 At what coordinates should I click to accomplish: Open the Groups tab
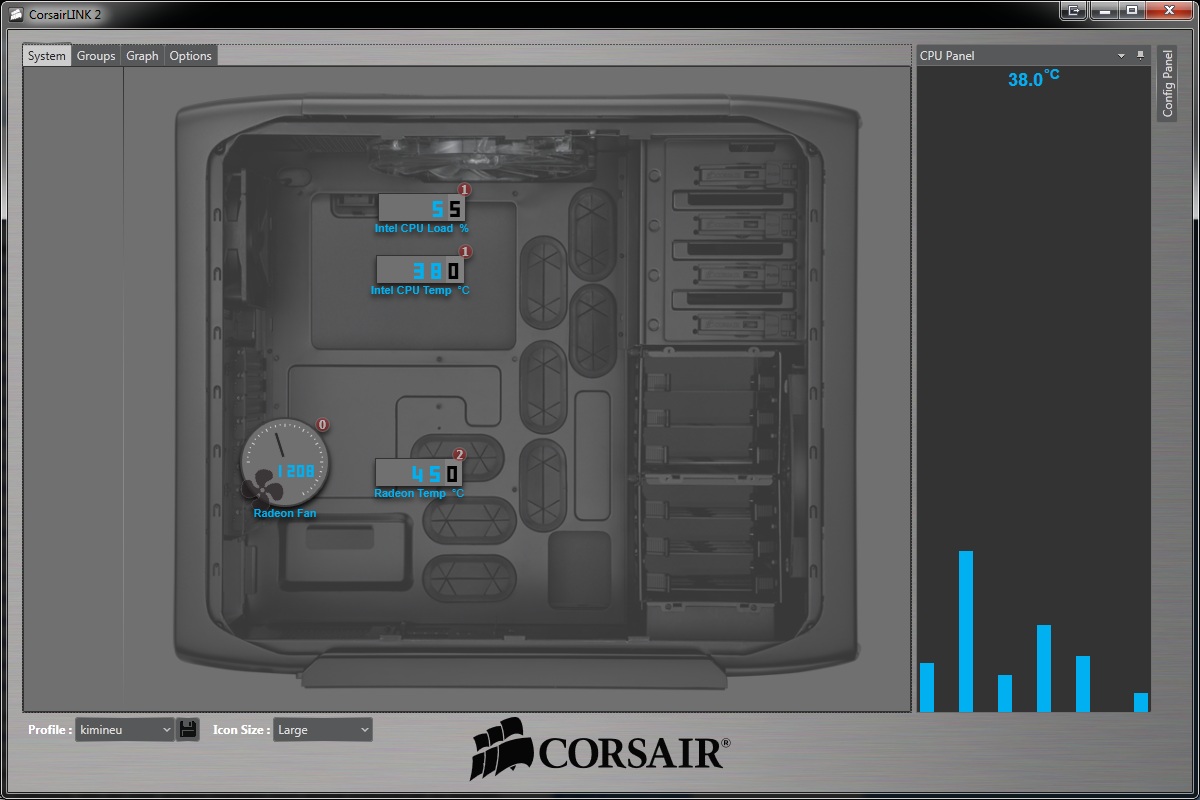pos(96,56)
